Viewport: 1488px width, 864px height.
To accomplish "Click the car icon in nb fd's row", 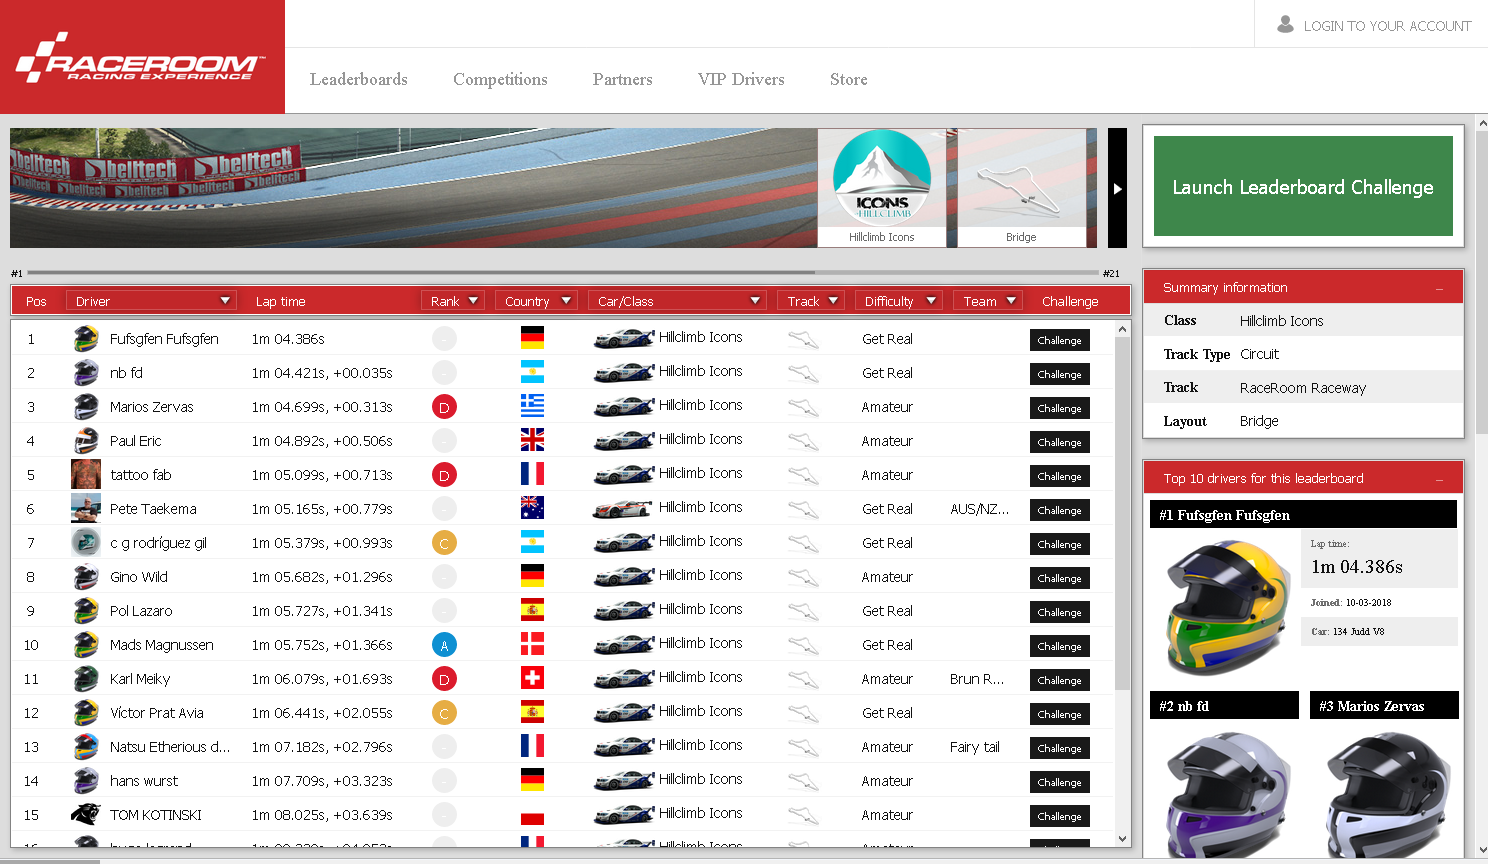I will (624, 373).
